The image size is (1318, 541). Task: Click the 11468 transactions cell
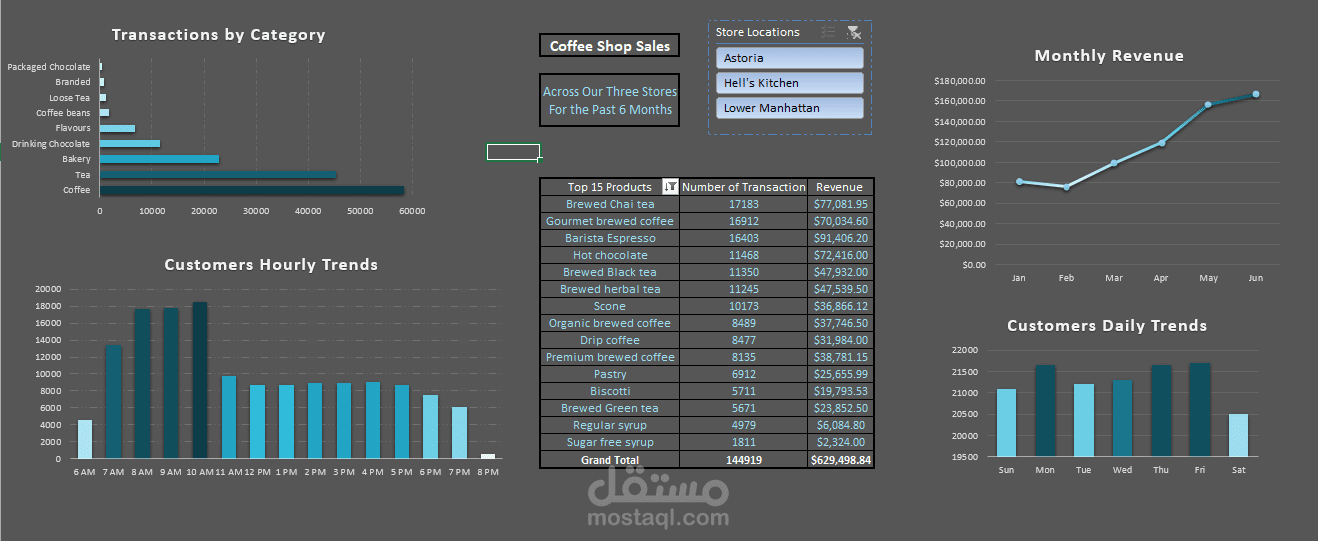coord(743,255)
